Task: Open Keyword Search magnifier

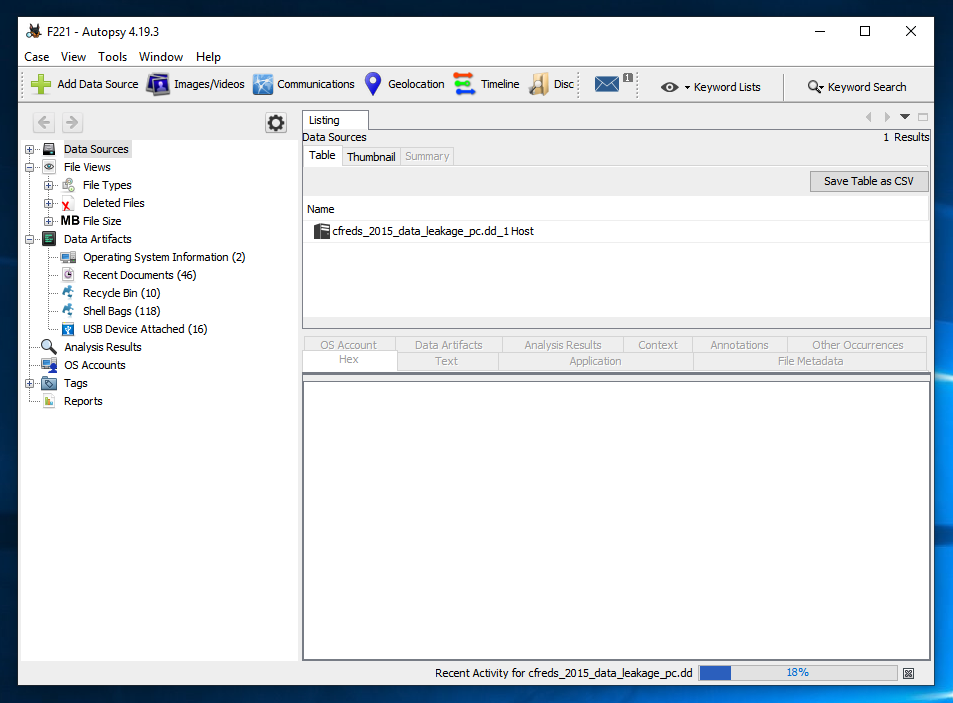Action: (x=816, y=87)
